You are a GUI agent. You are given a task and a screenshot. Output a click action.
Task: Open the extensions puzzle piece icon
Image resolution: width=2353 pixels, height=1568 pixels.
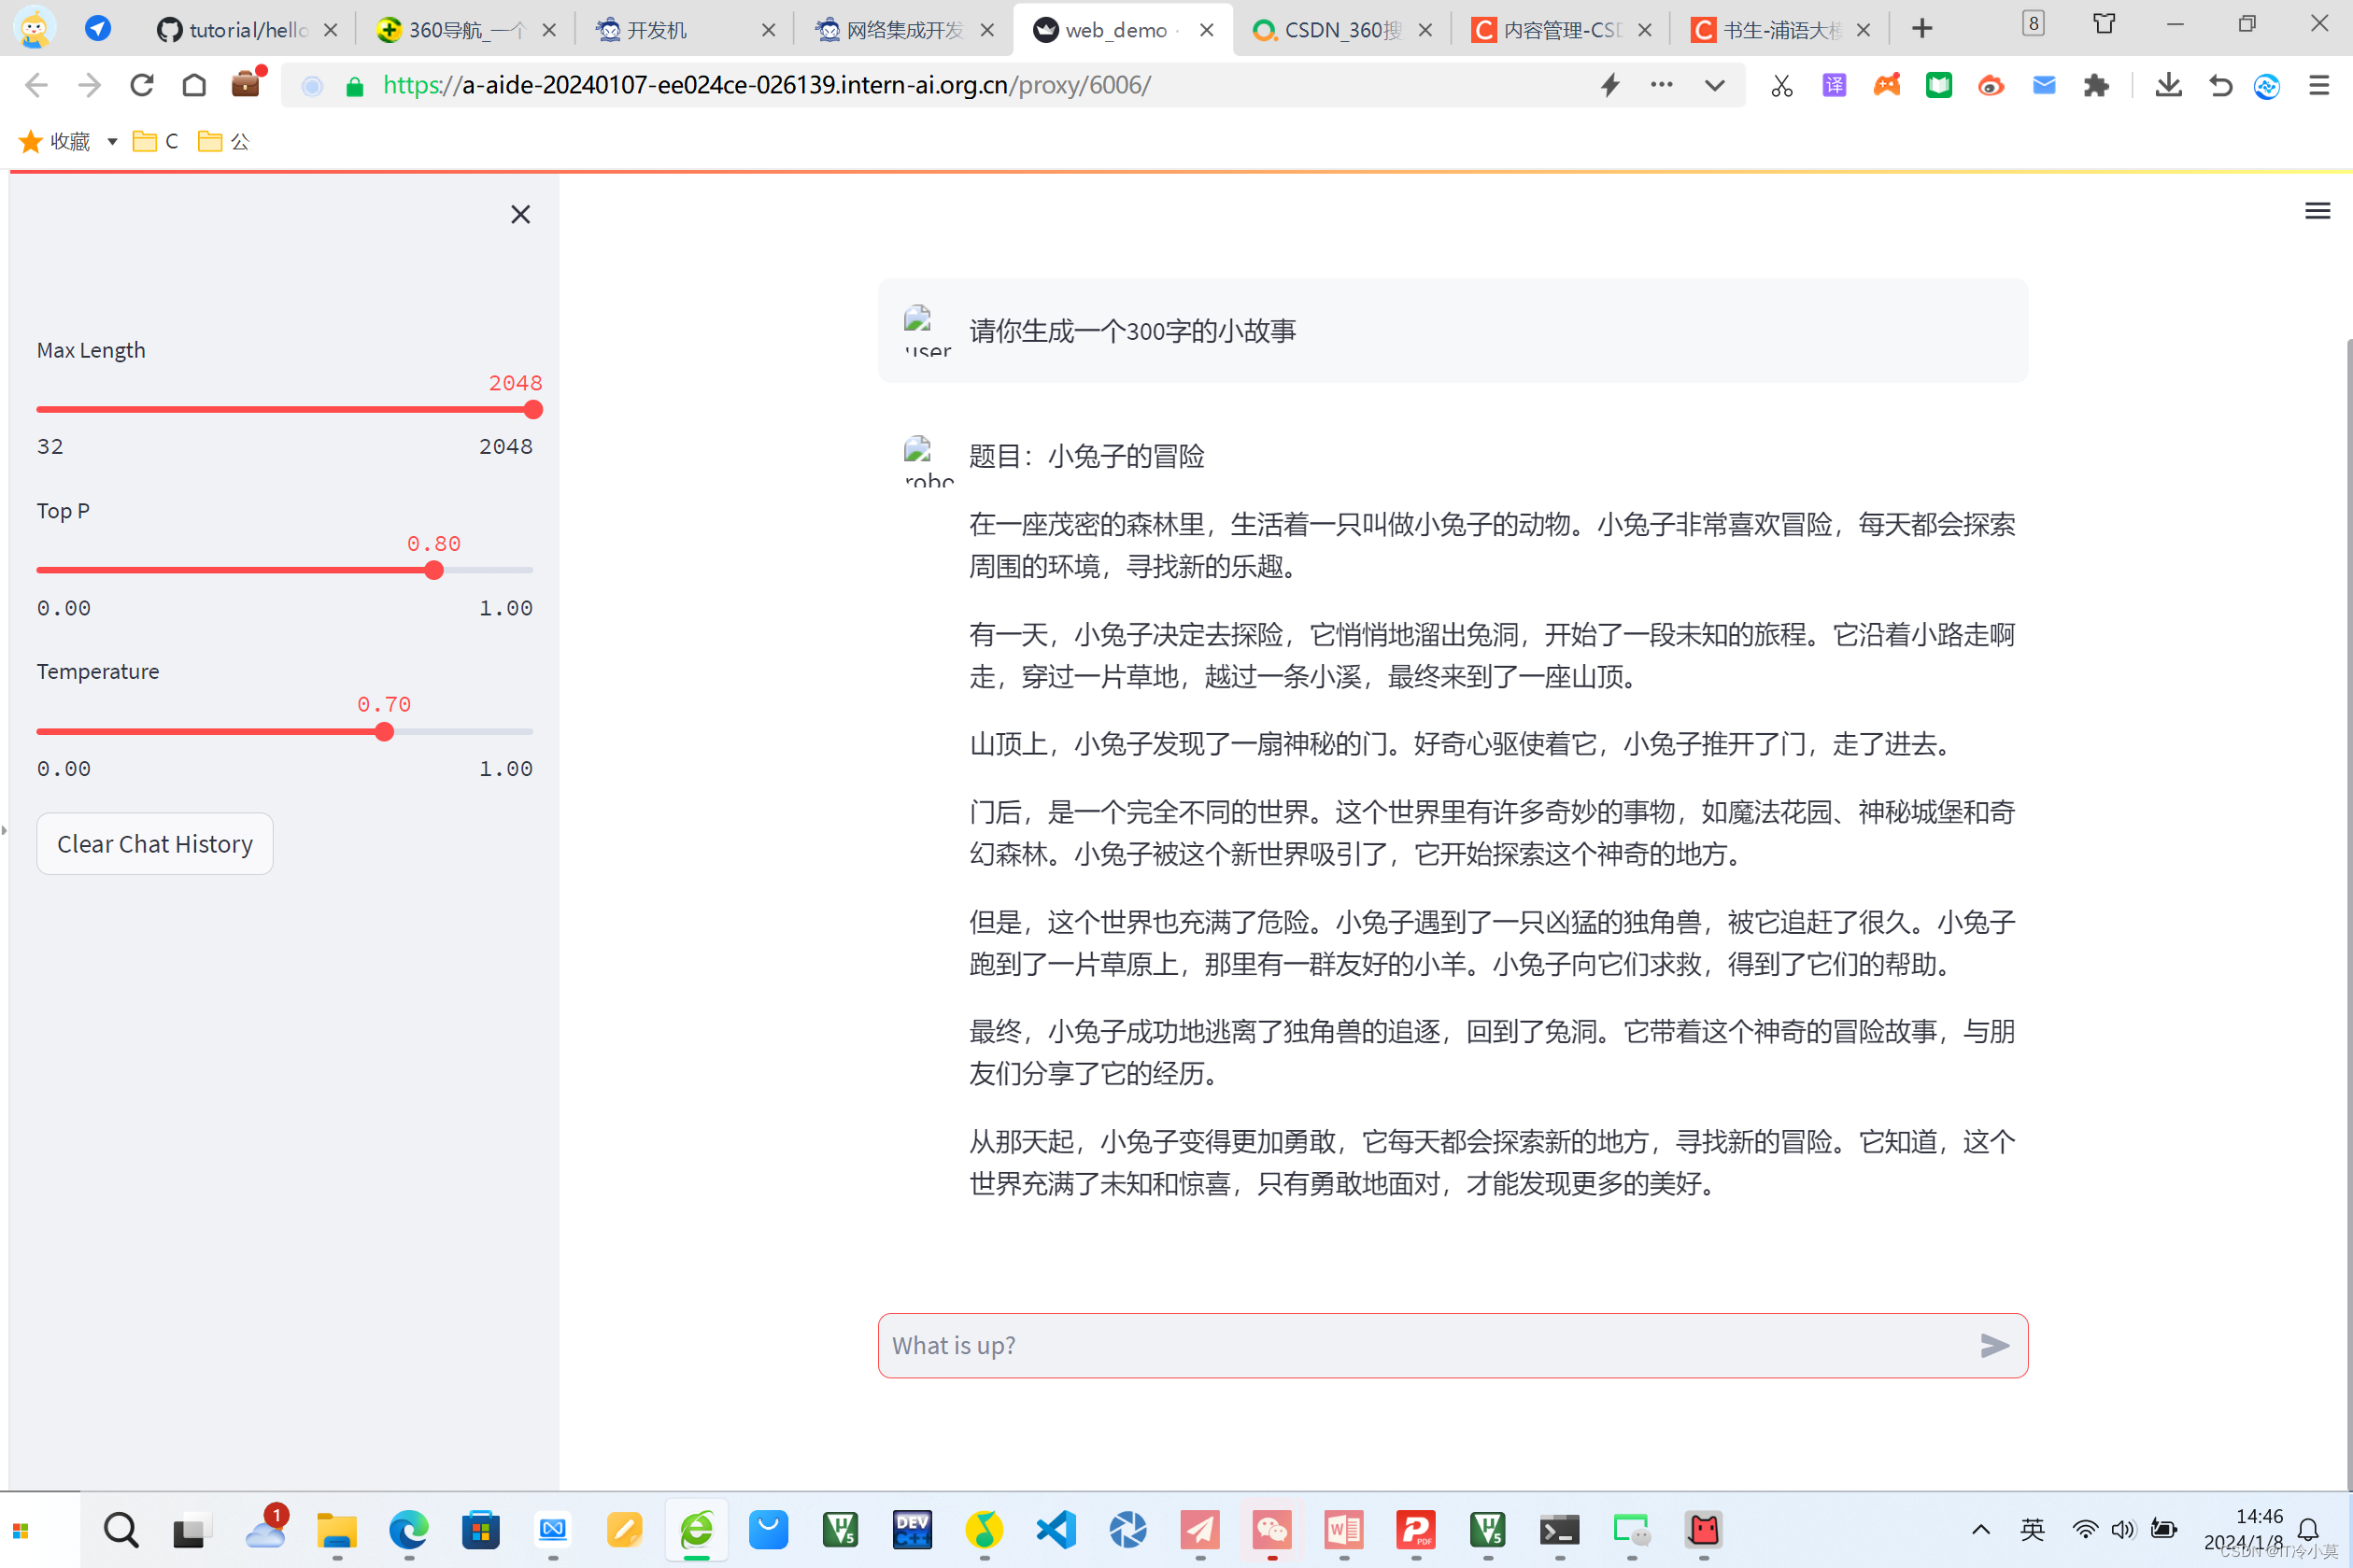coord(2096,86)
